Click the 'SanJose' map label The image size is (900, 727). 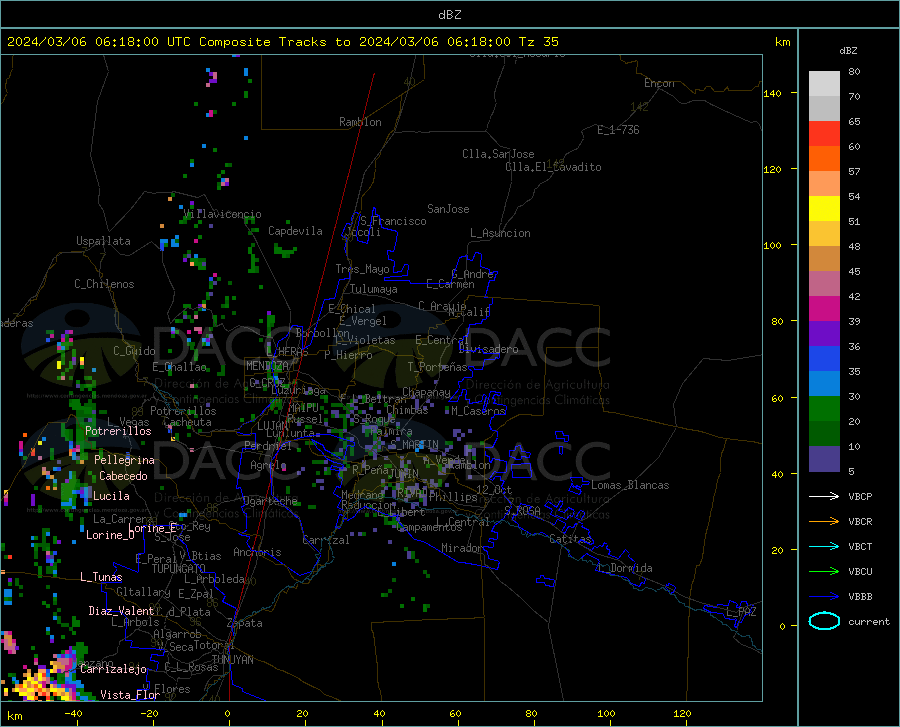pos(448,209)
